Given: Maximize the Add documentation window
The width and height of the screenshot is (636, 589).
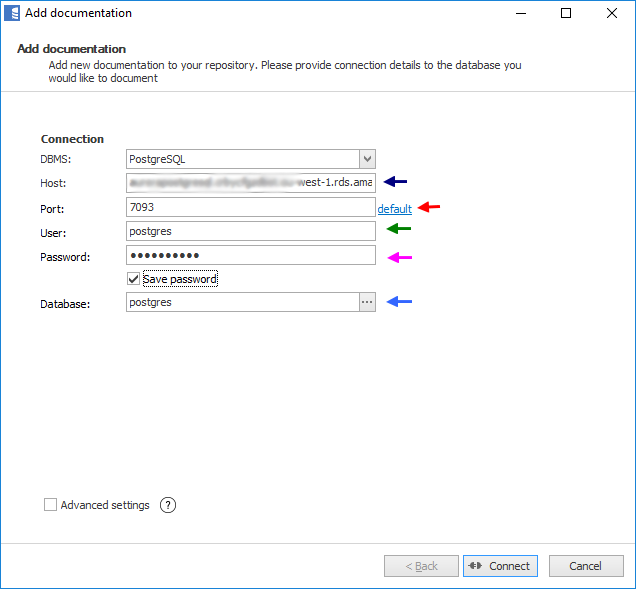Looking at the screenshot, I should click(566, 13).
